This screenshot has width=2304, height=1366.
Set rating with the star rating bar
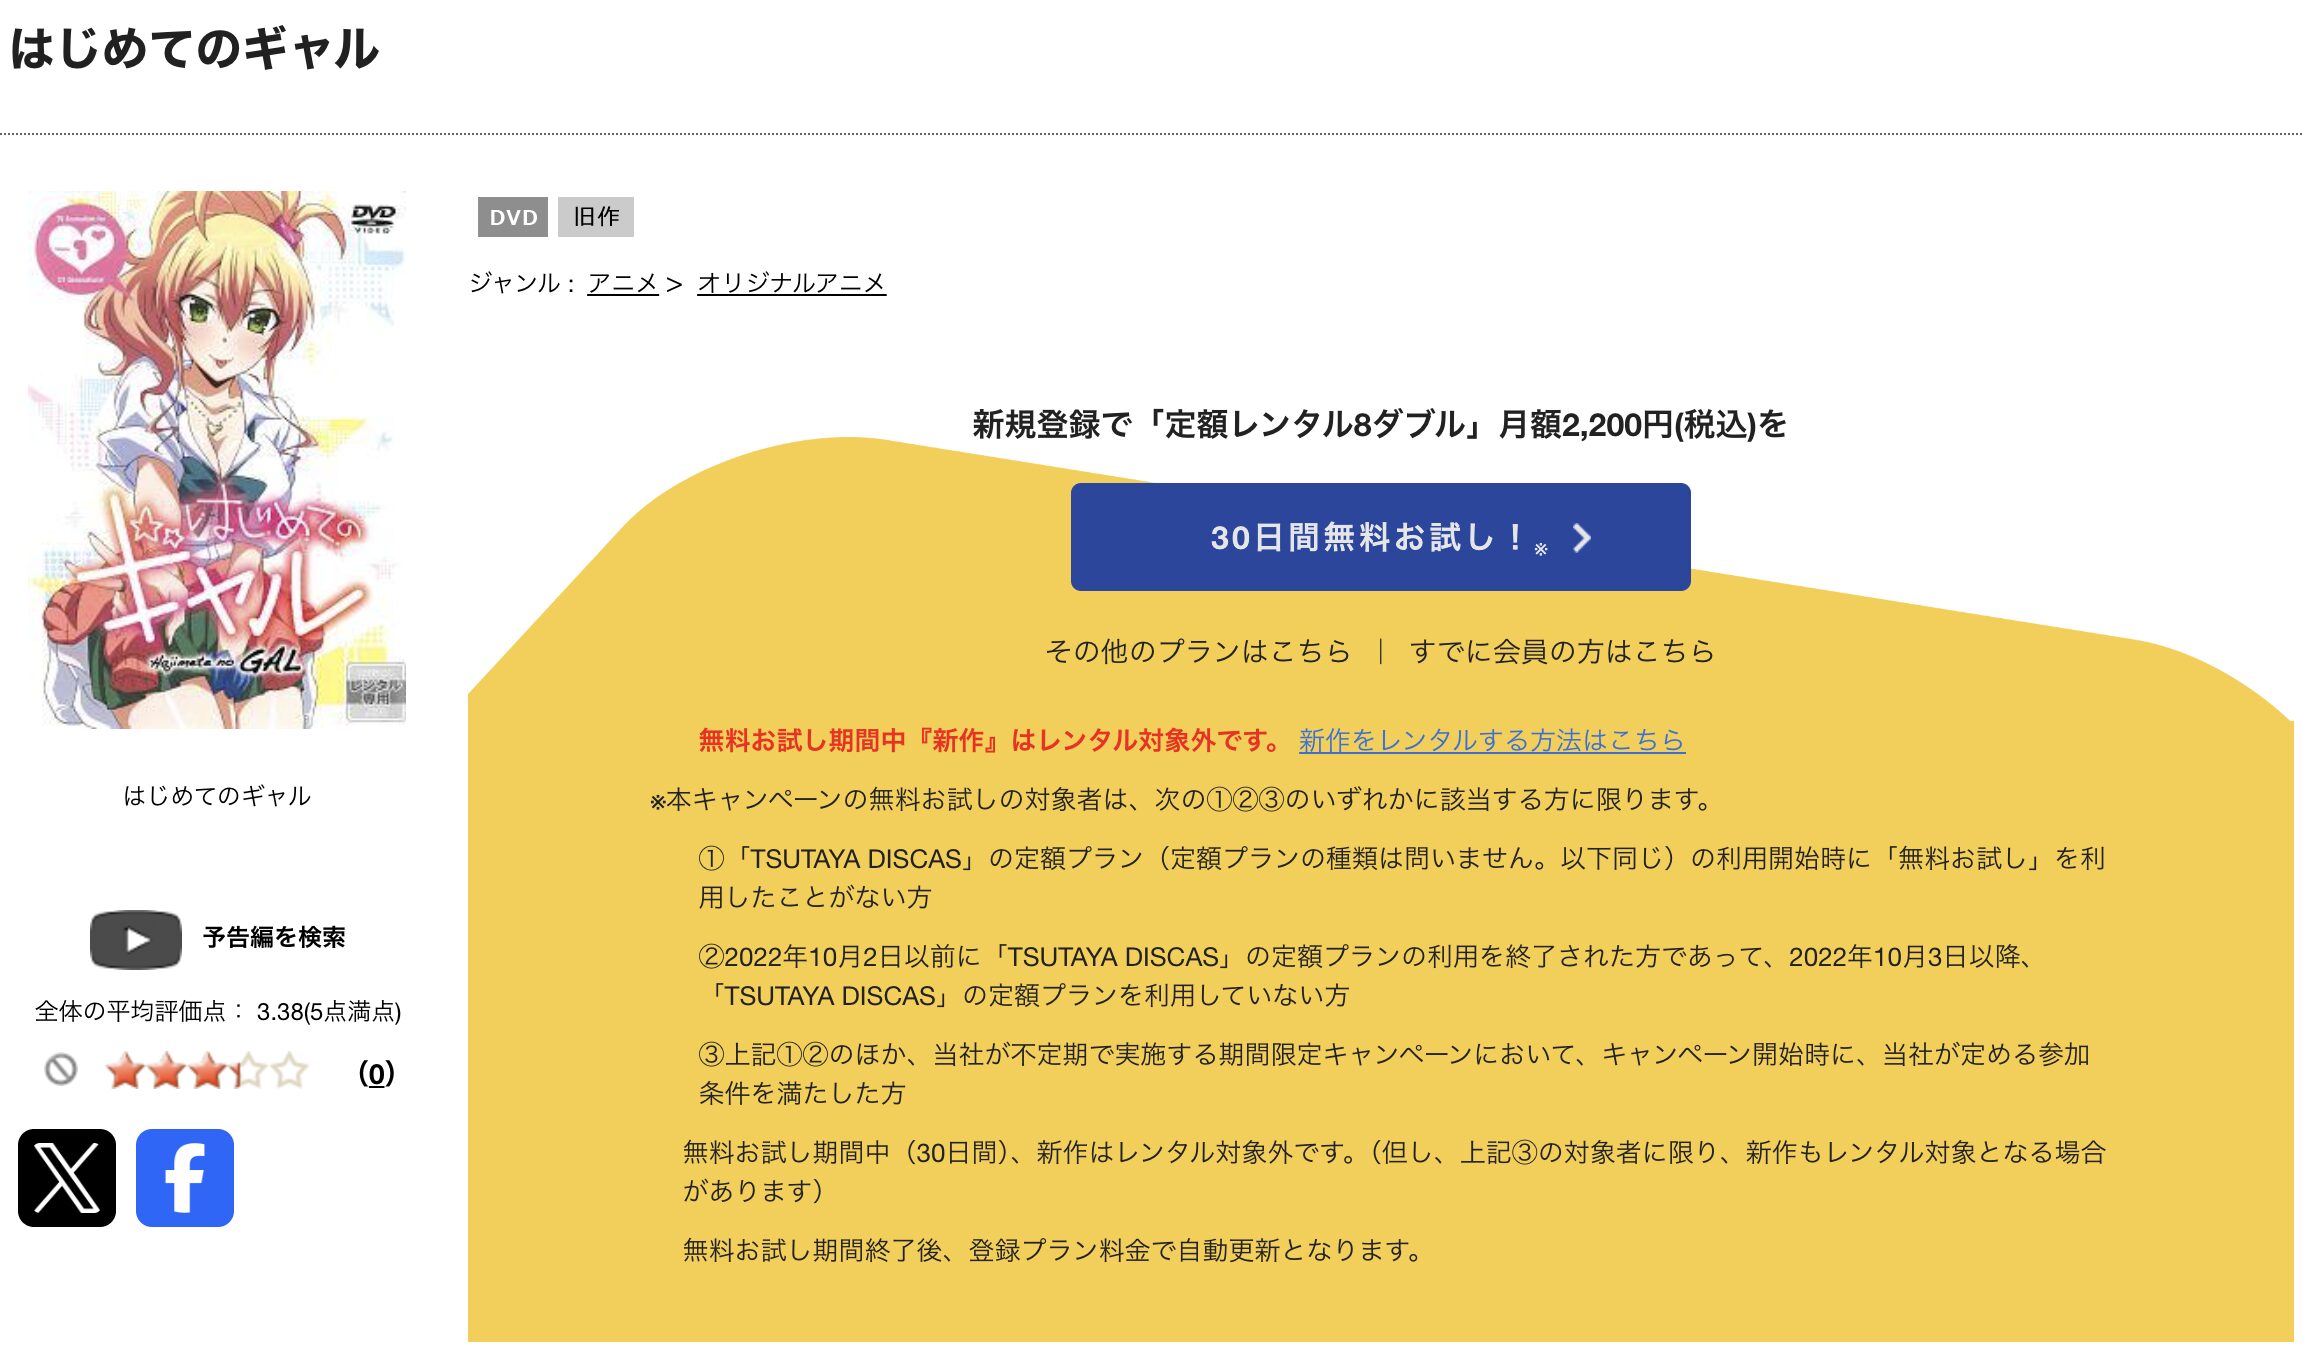207,1071
